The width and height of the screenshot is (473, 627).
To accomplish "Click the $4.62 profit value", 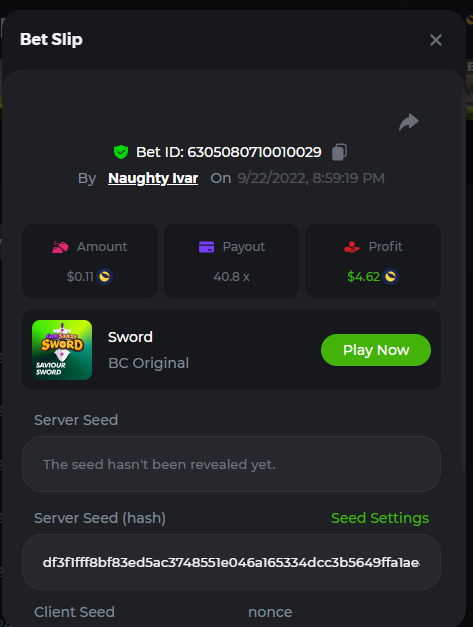I will 363,276.
